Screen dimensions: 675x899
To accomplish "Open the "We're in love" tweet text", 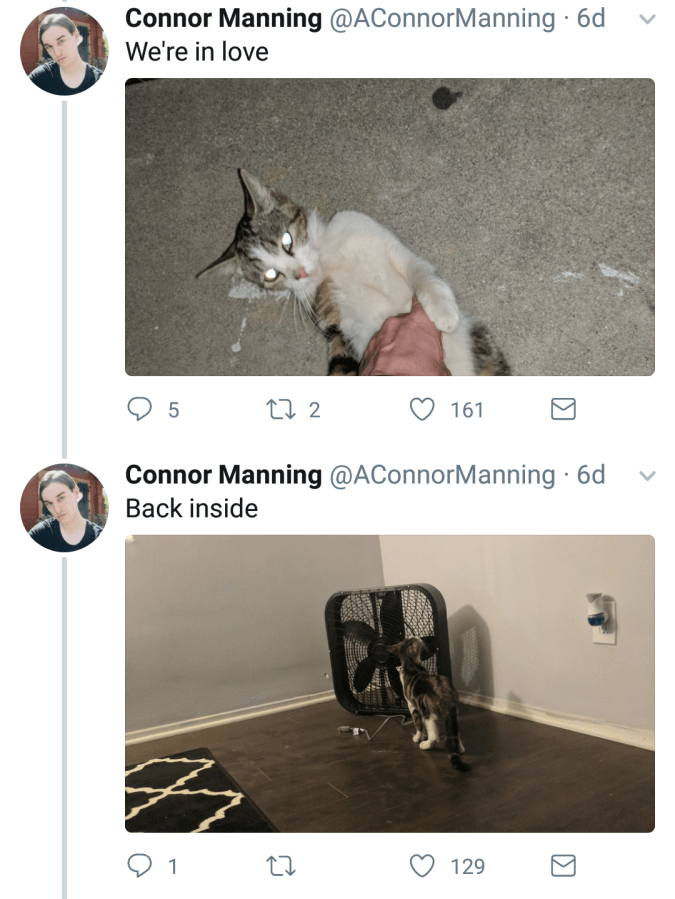I will click(x=197, y=52).
